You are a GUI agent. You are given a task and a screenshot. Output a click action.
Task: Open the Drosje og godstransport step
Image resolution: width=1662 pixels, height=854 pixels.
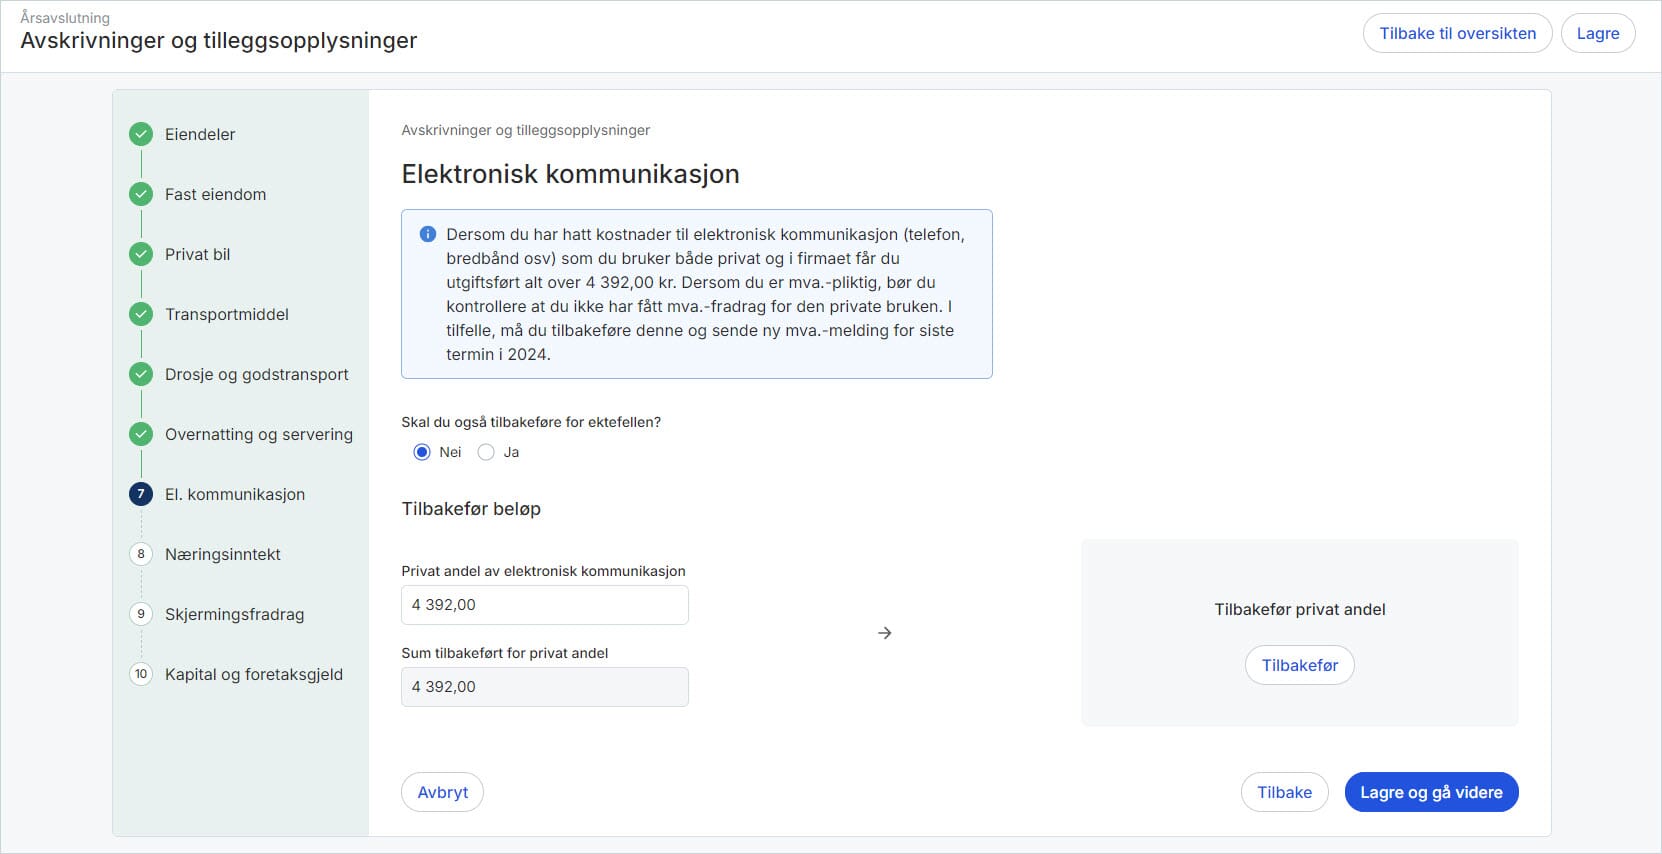(256, 374)
